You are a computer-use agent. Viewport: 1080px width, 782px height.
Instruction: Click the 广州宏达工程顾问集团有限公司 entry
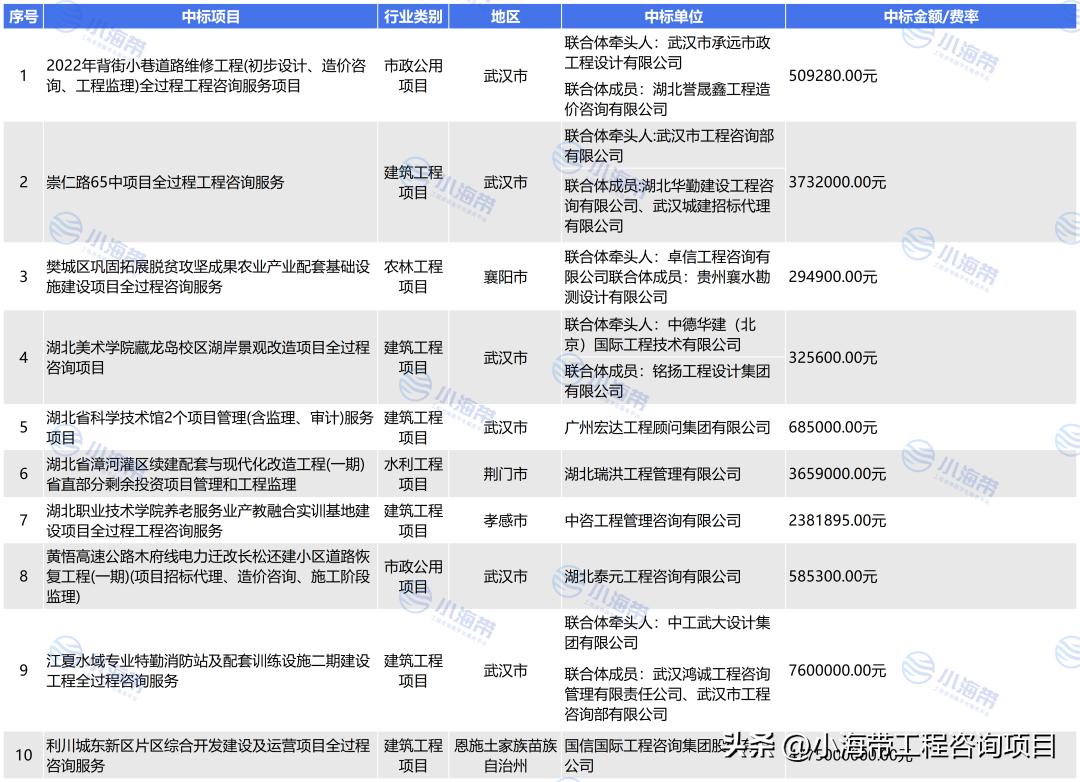665,428
